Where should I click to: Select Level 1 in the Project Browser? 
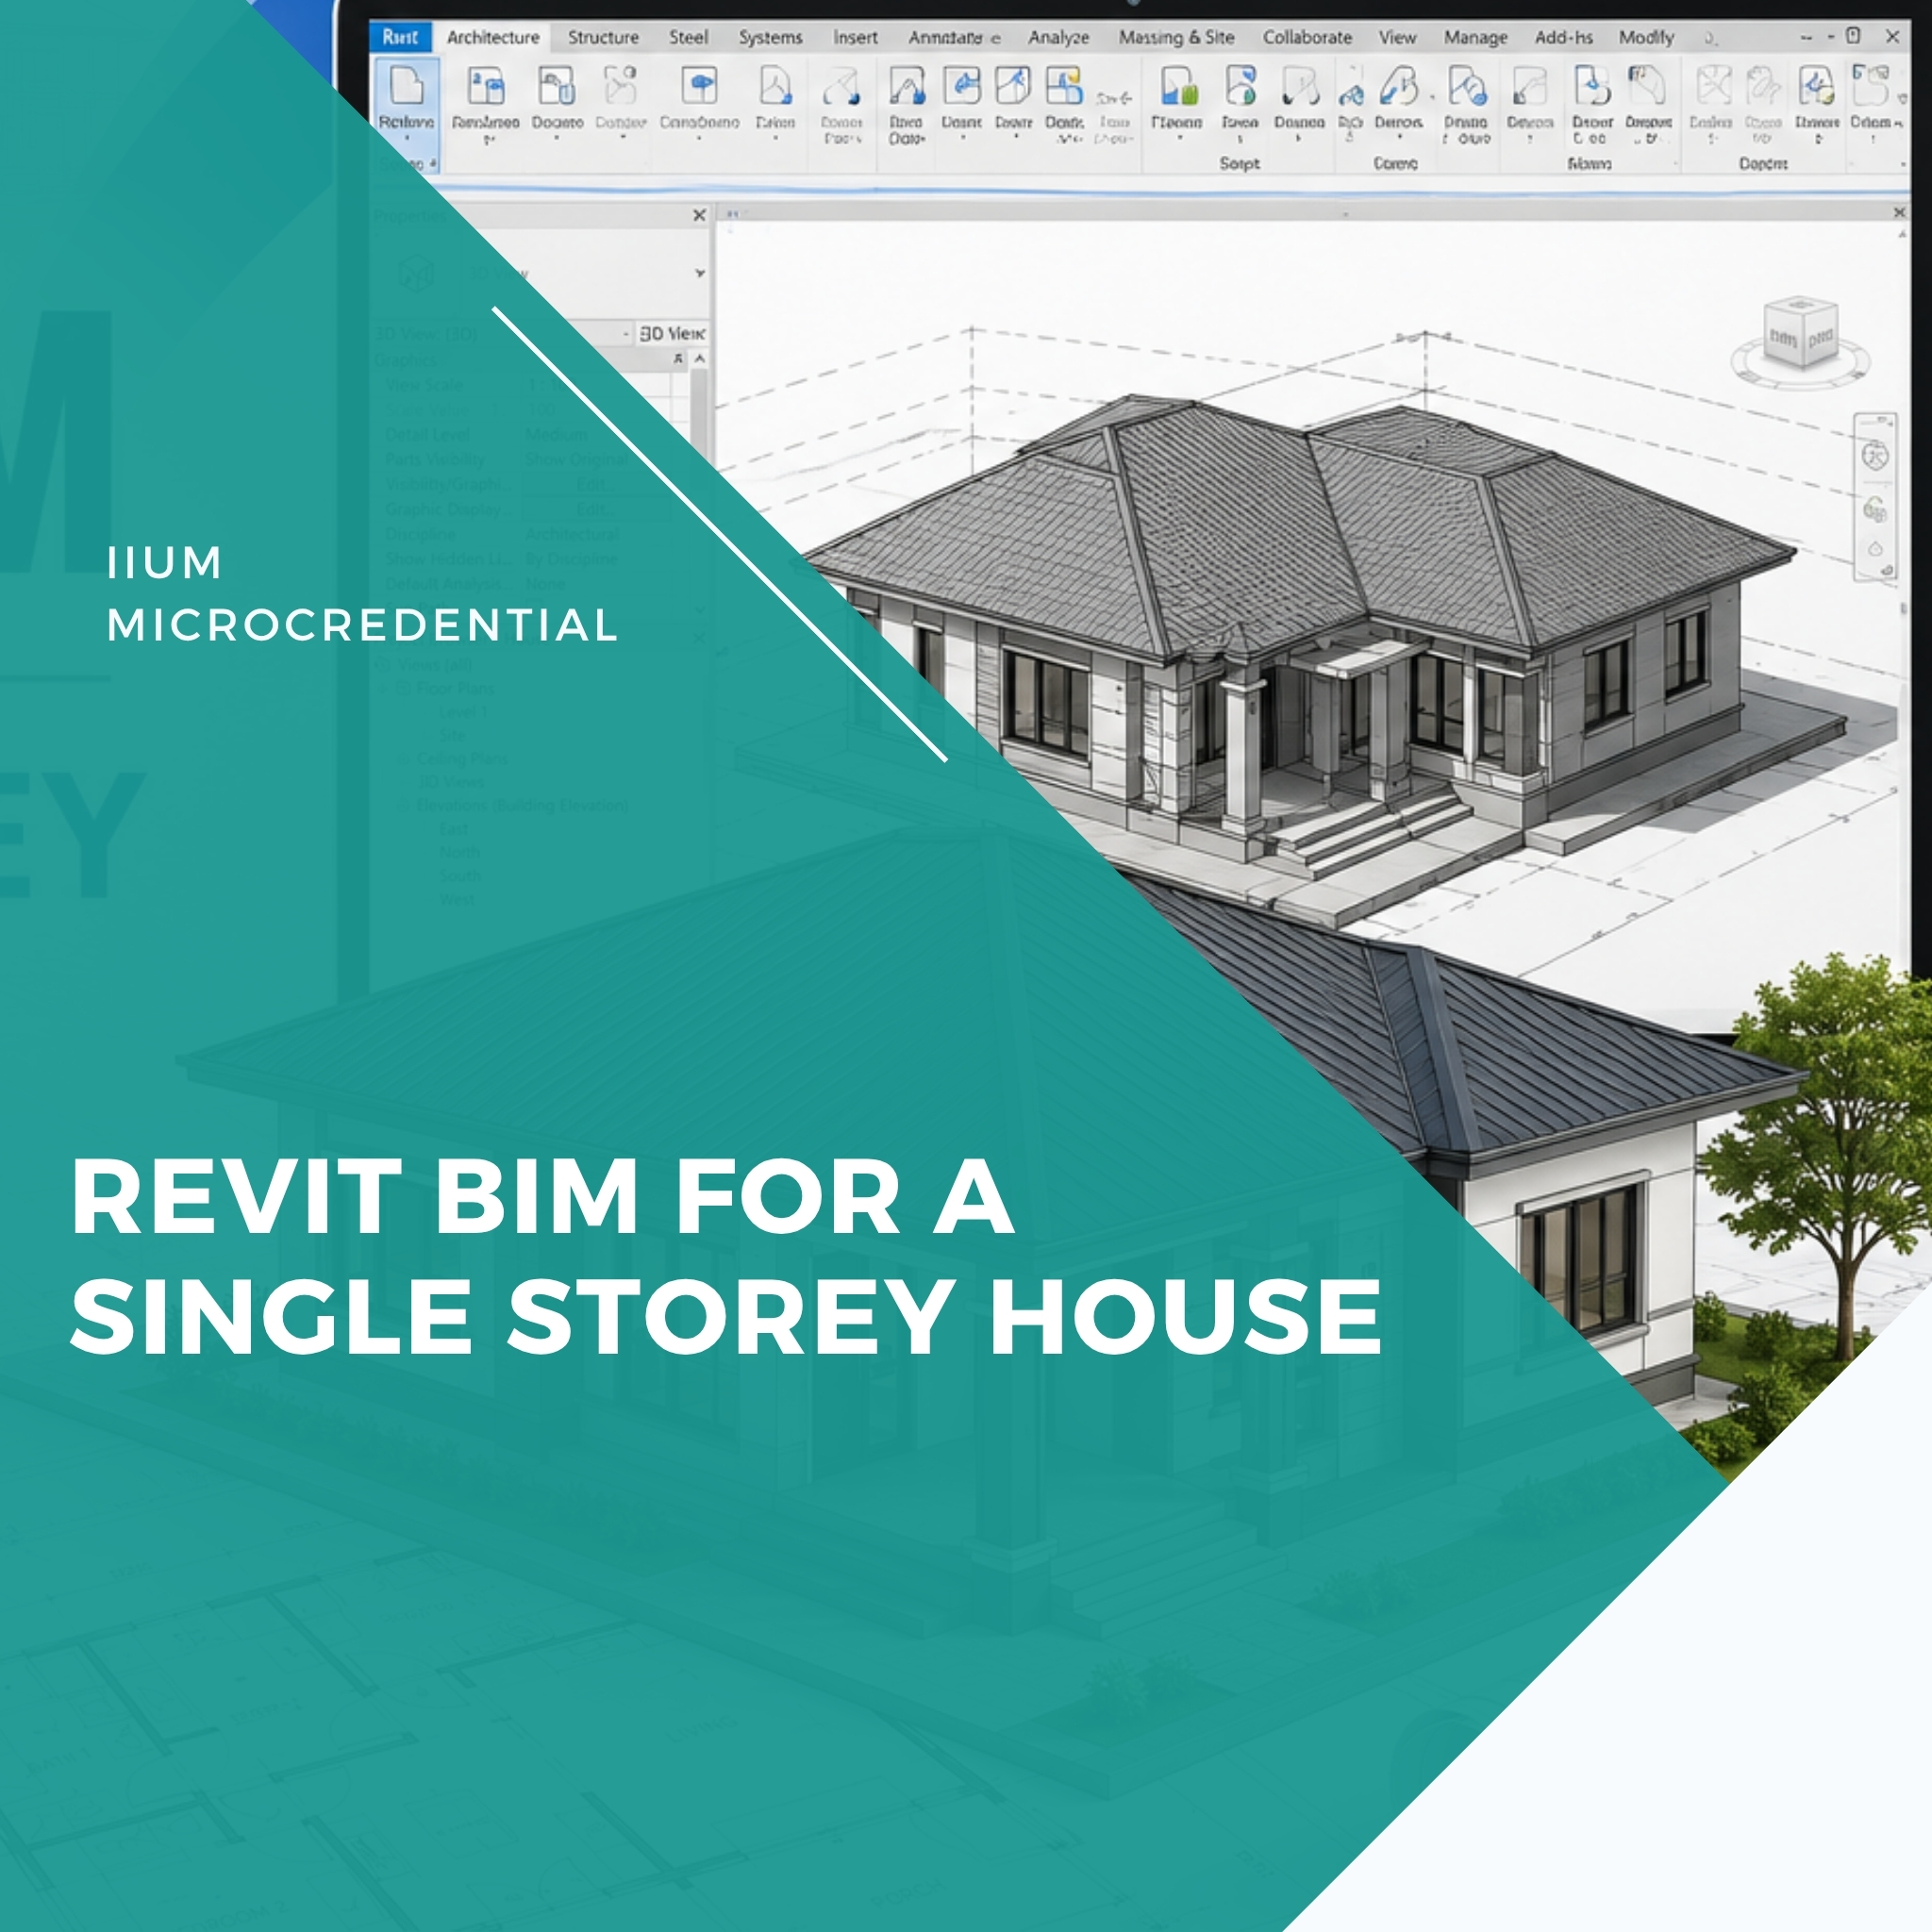[x=463, y=712]
